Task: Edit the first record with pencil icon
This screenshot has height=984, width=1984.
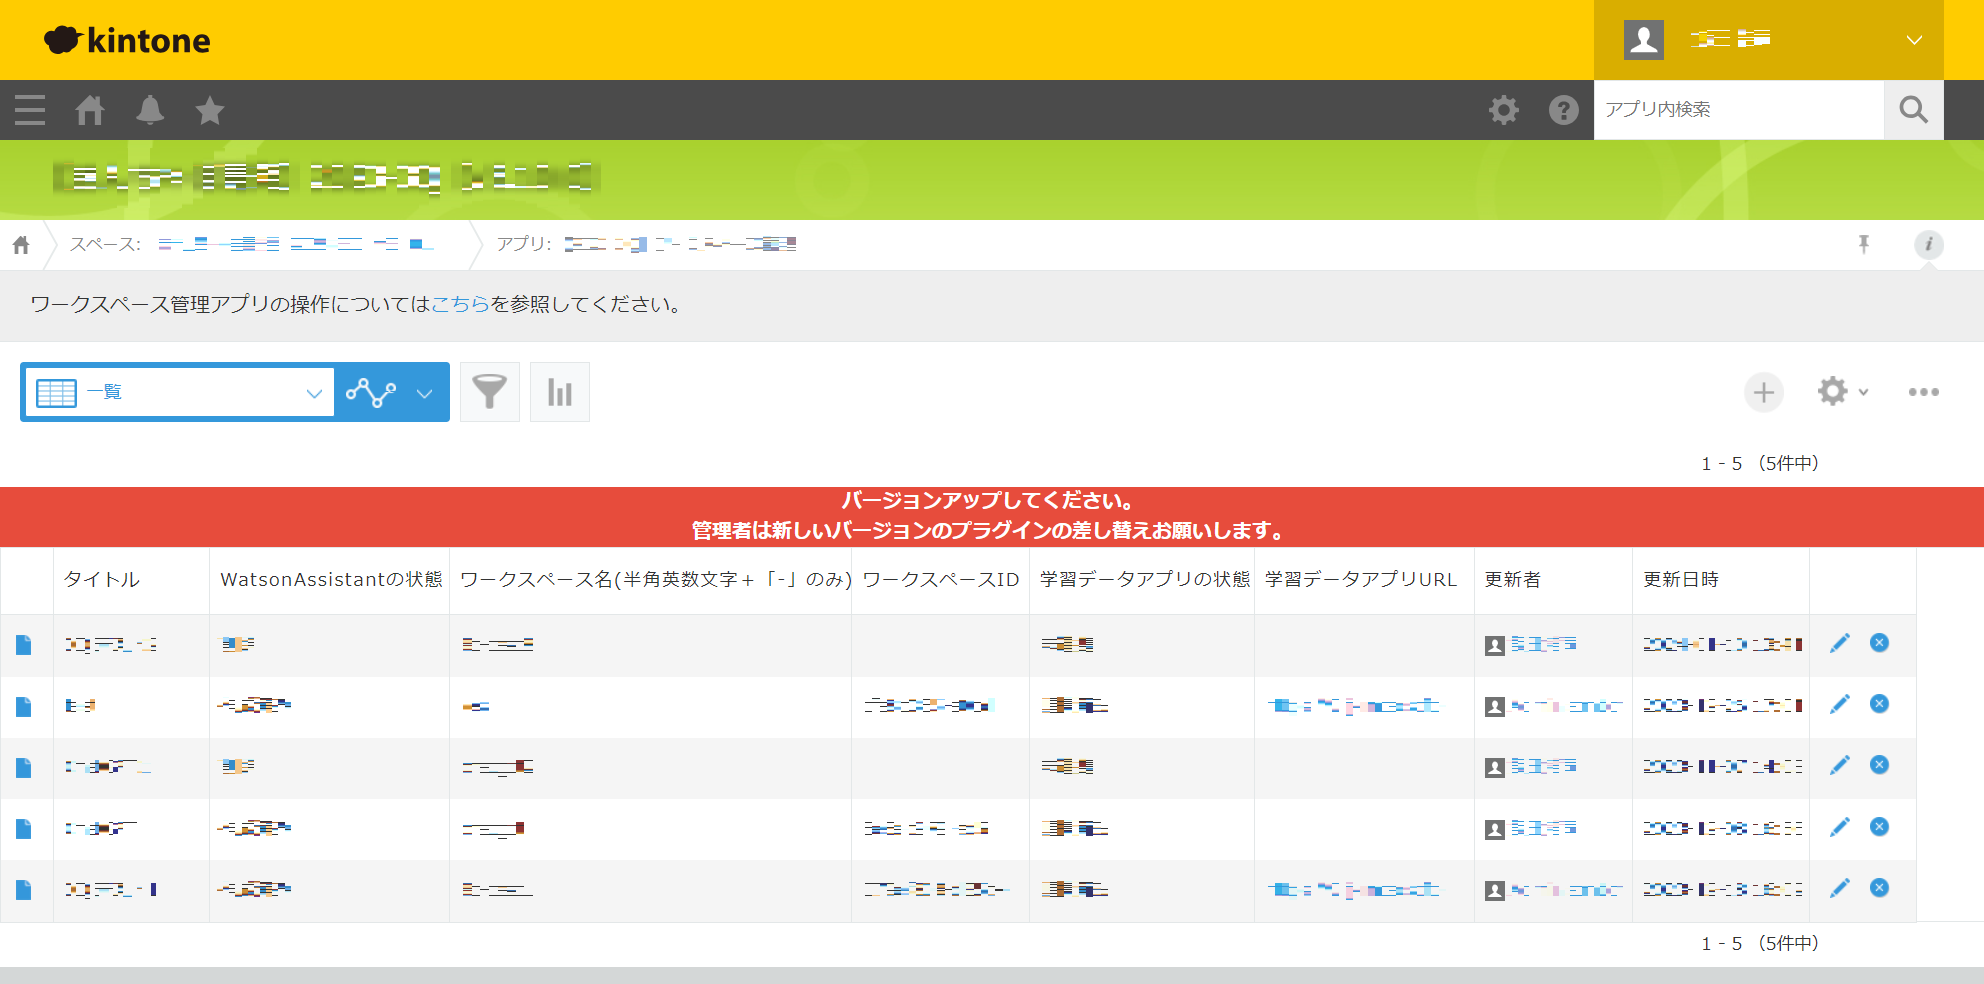Action: (1839, 643)
